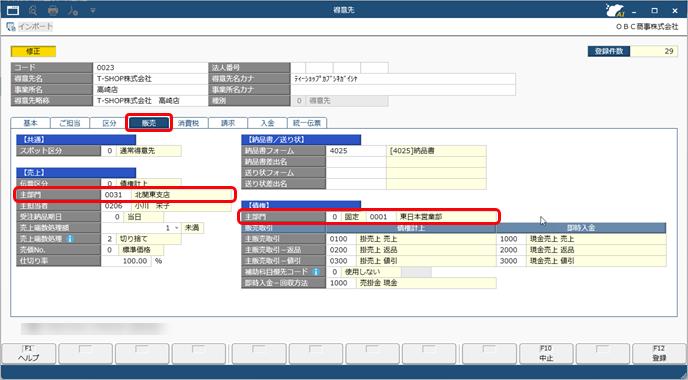Click 主販売取引-返品 code 0200

(x=341, y=250)
